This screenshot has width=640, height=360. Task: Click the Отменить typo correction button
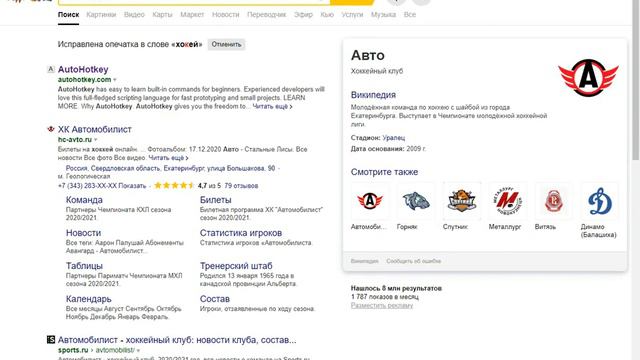pos(226,44)
